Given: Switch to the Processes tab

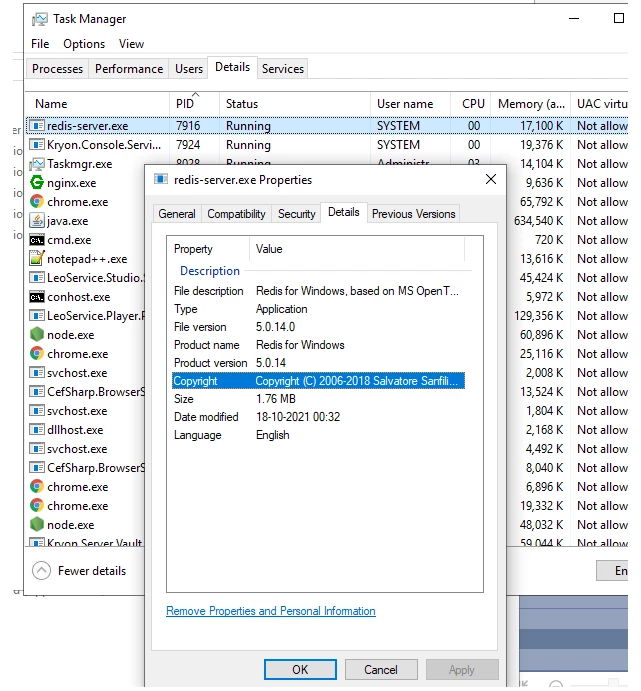Looking at the screenshot, I should click(57, 69).
